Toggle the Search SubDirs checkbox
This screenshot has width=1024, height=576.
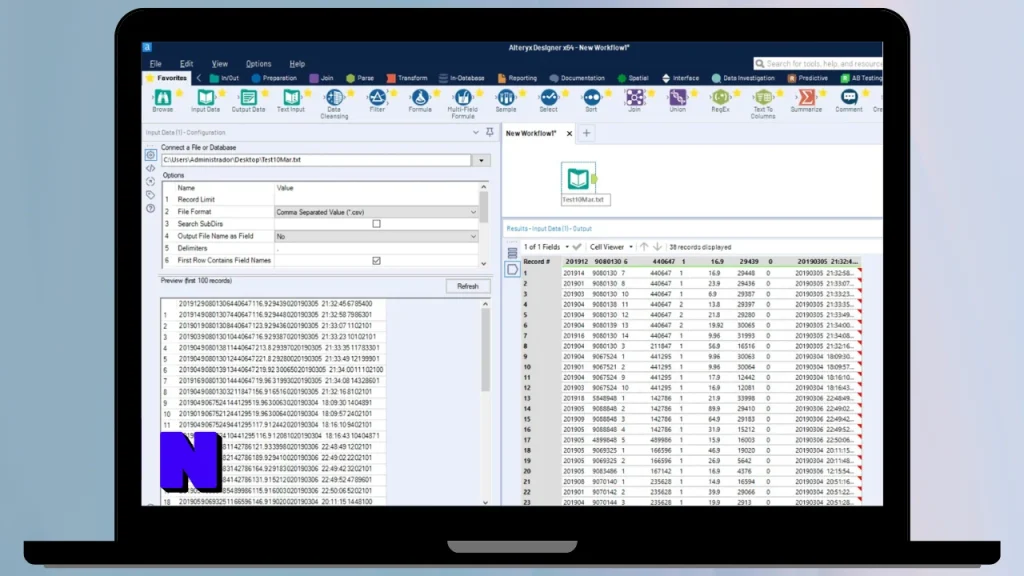click(376, 224)
